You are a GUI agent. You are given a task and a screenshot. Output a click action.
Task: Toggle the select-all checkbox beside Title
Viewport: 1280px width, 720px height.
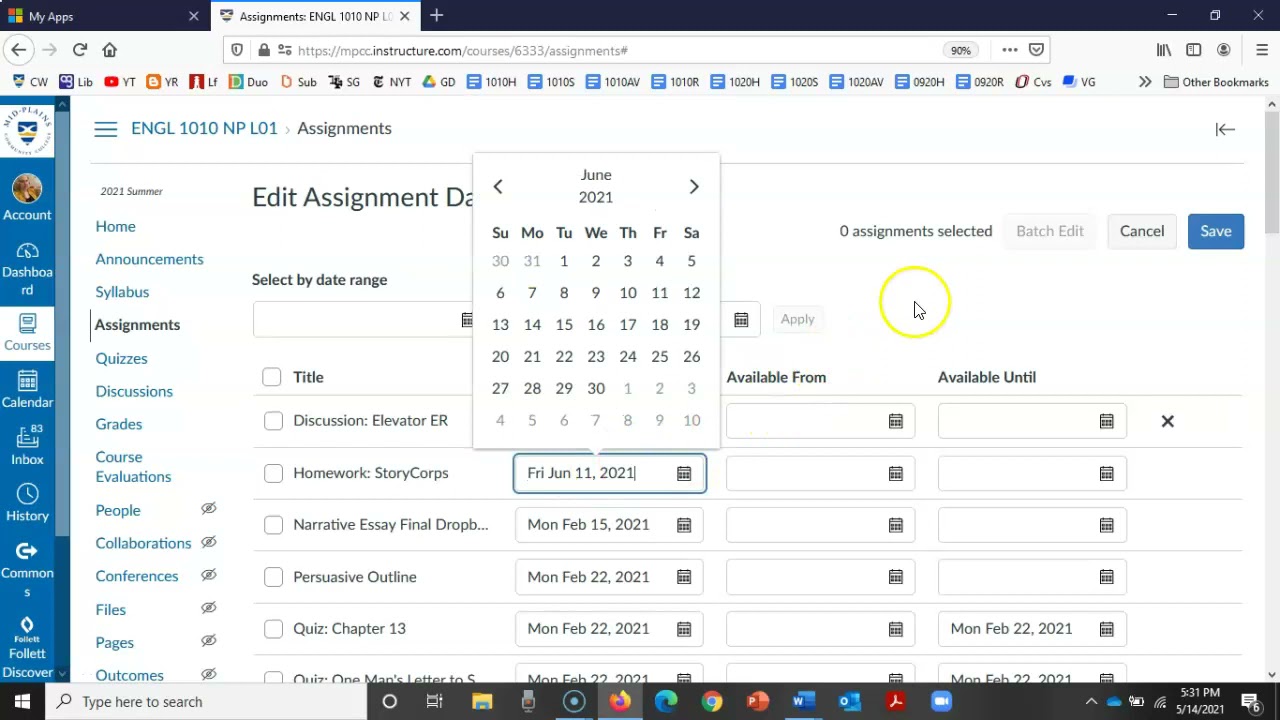coord(272,377)
